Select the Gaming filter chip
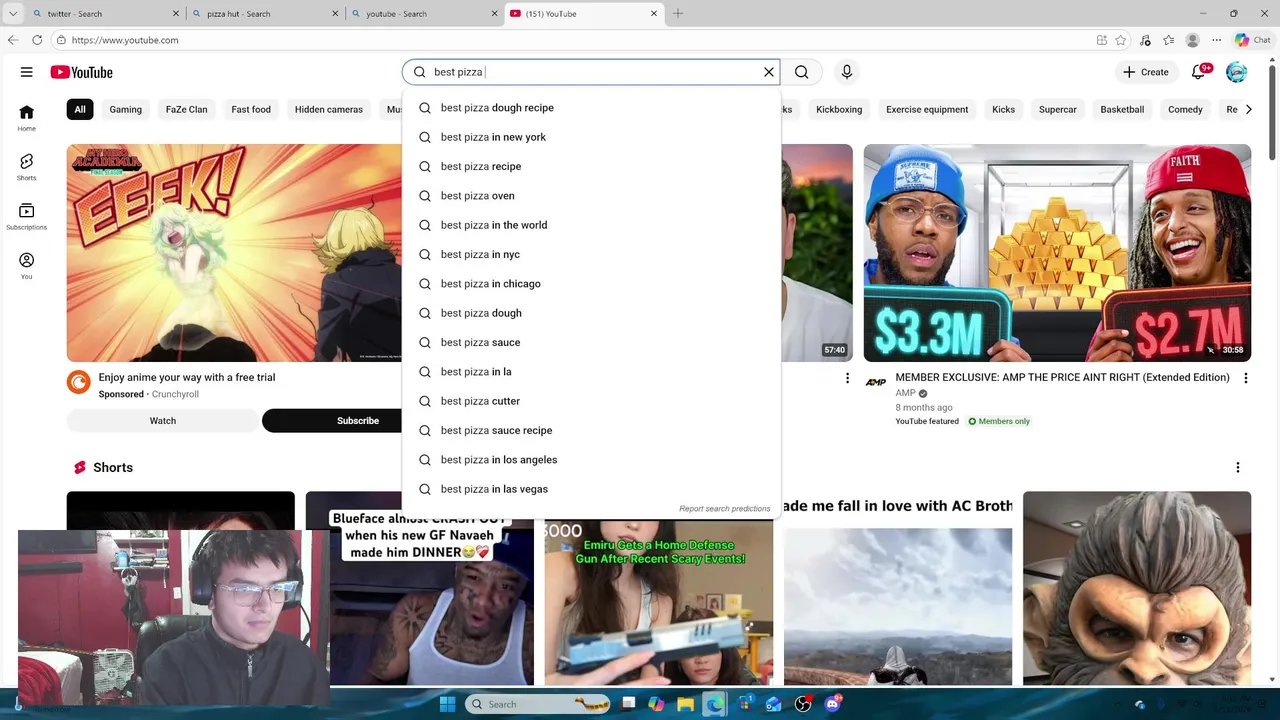This screenshot has height=720, width=1280. (x=126, y=109)
